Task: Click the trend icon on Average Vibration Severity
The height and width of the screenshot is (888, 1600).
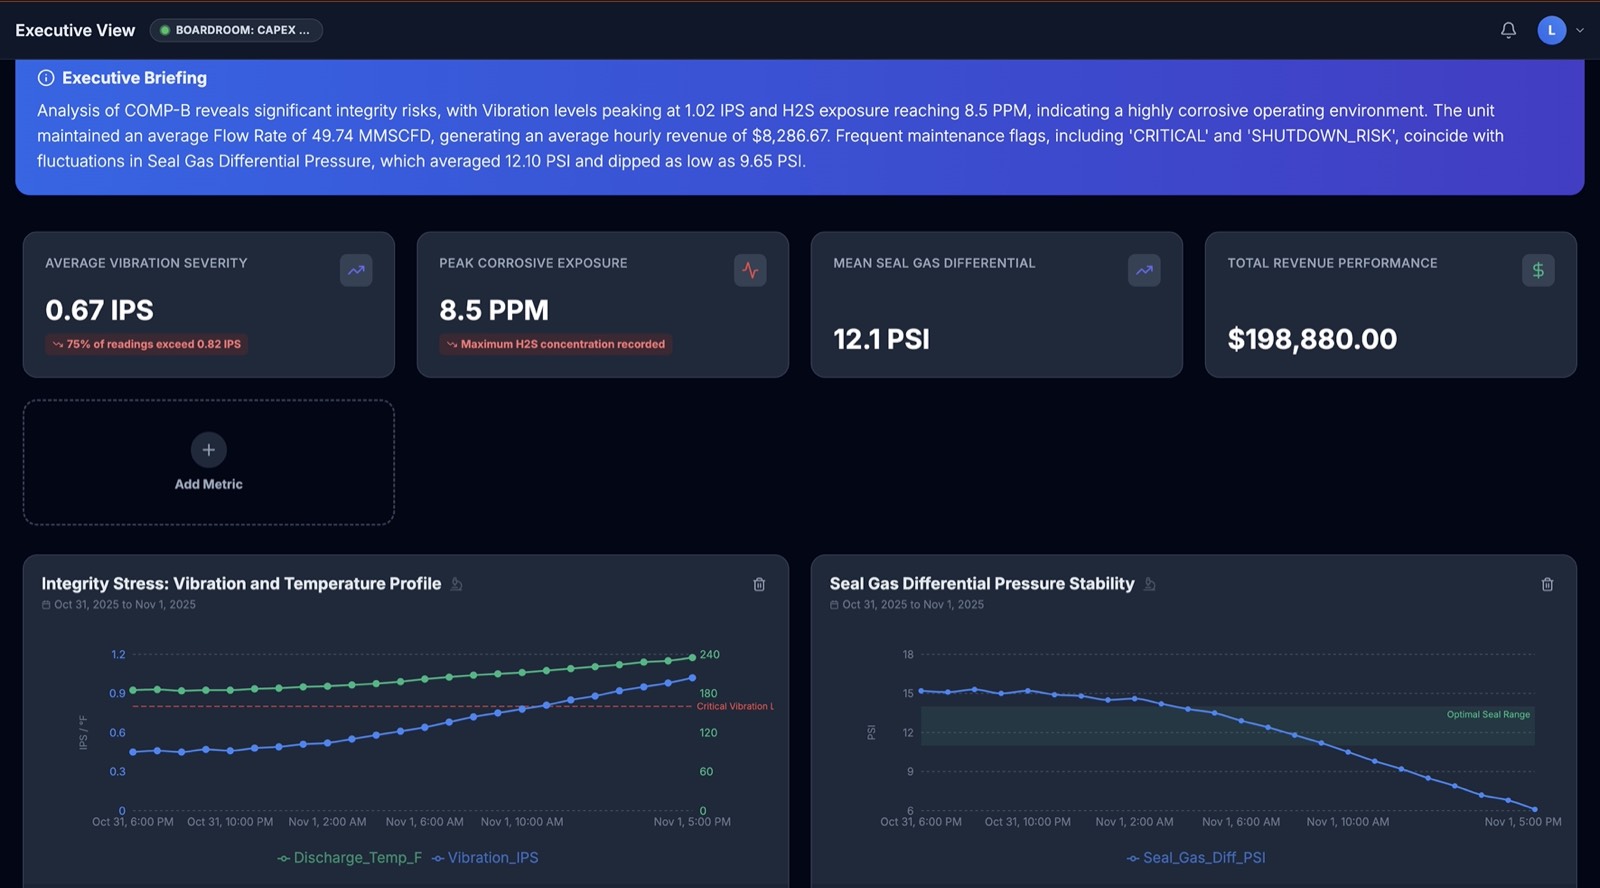Action: [356, 270]
